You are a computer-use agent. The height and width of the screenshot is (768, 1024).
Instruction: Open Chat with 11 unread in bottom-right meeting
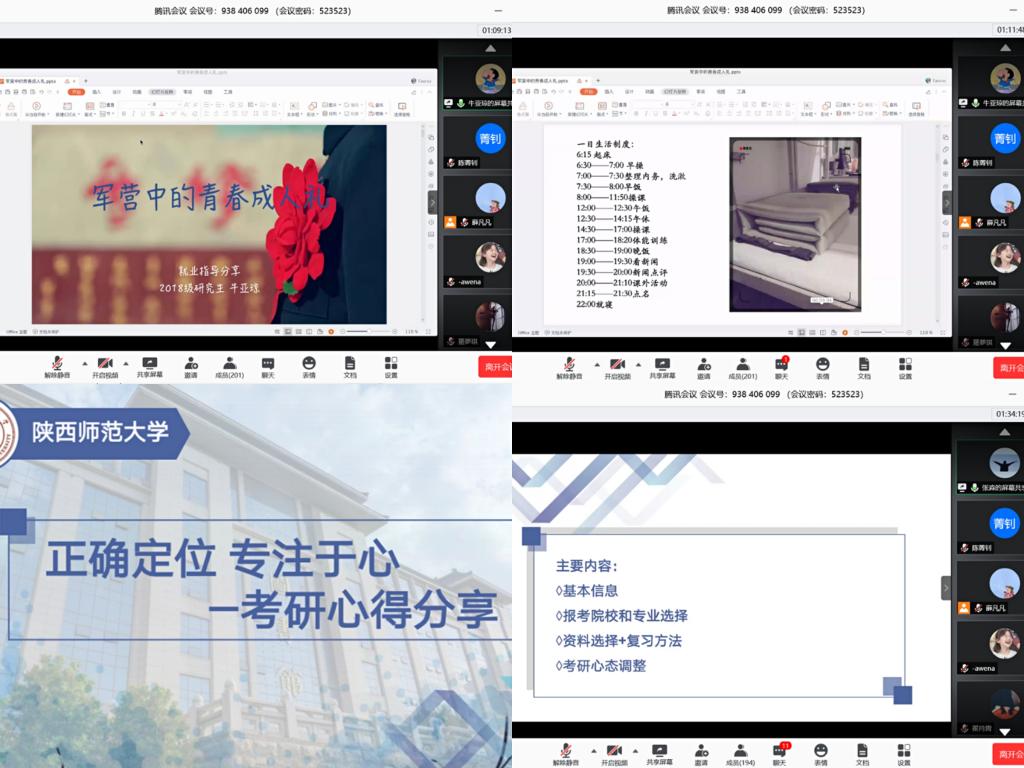tap(780, 750)
